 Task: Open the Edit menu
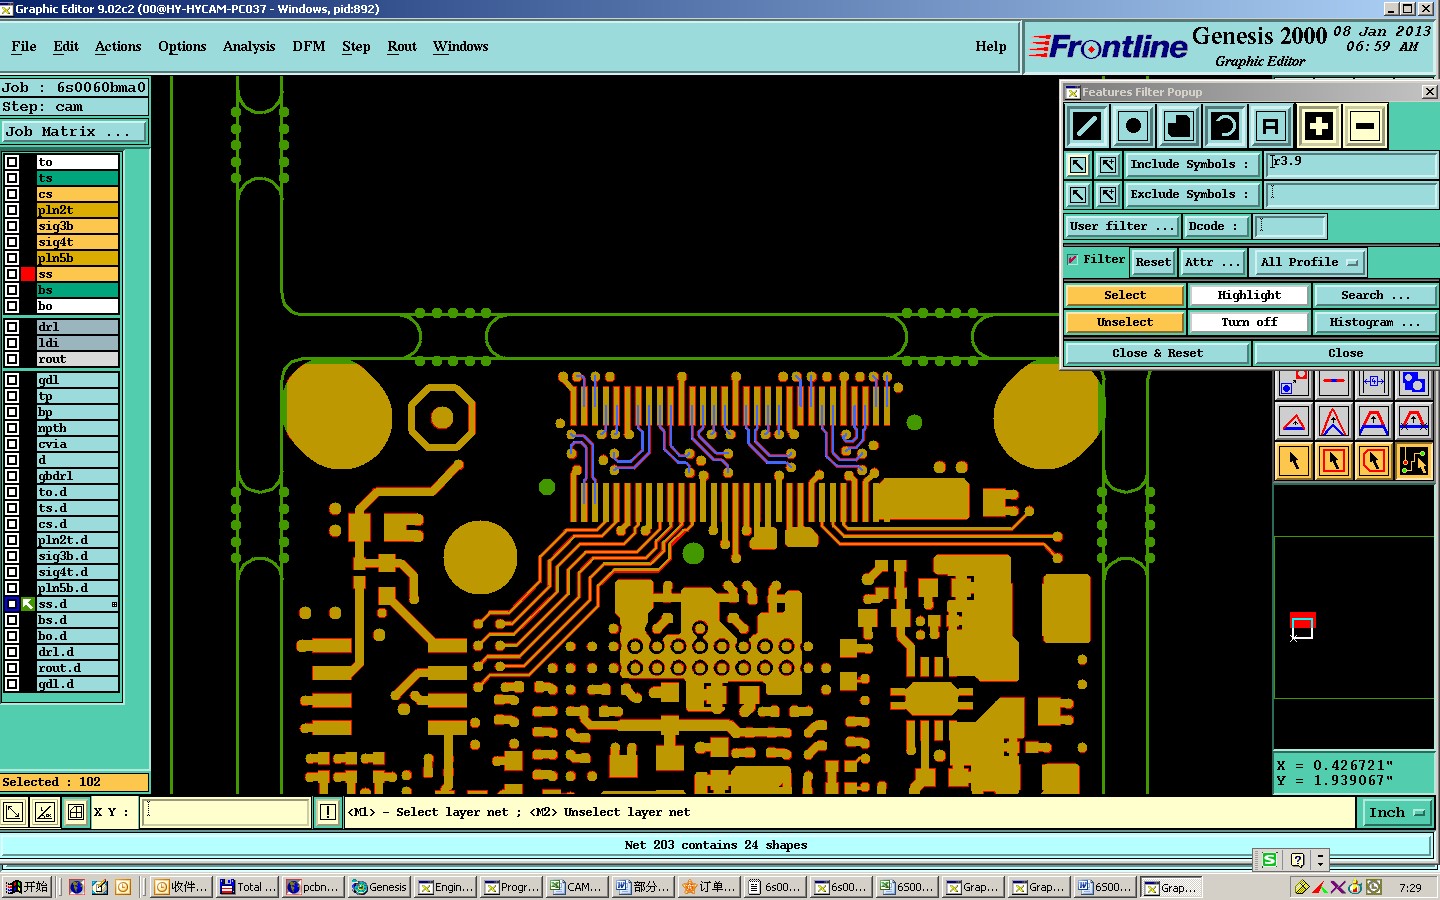(x=66, y=46)
